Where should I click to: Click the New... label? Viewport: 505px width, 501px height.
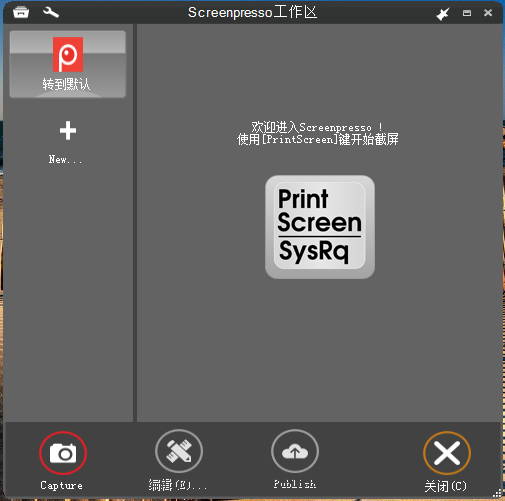tap(65, 159)
